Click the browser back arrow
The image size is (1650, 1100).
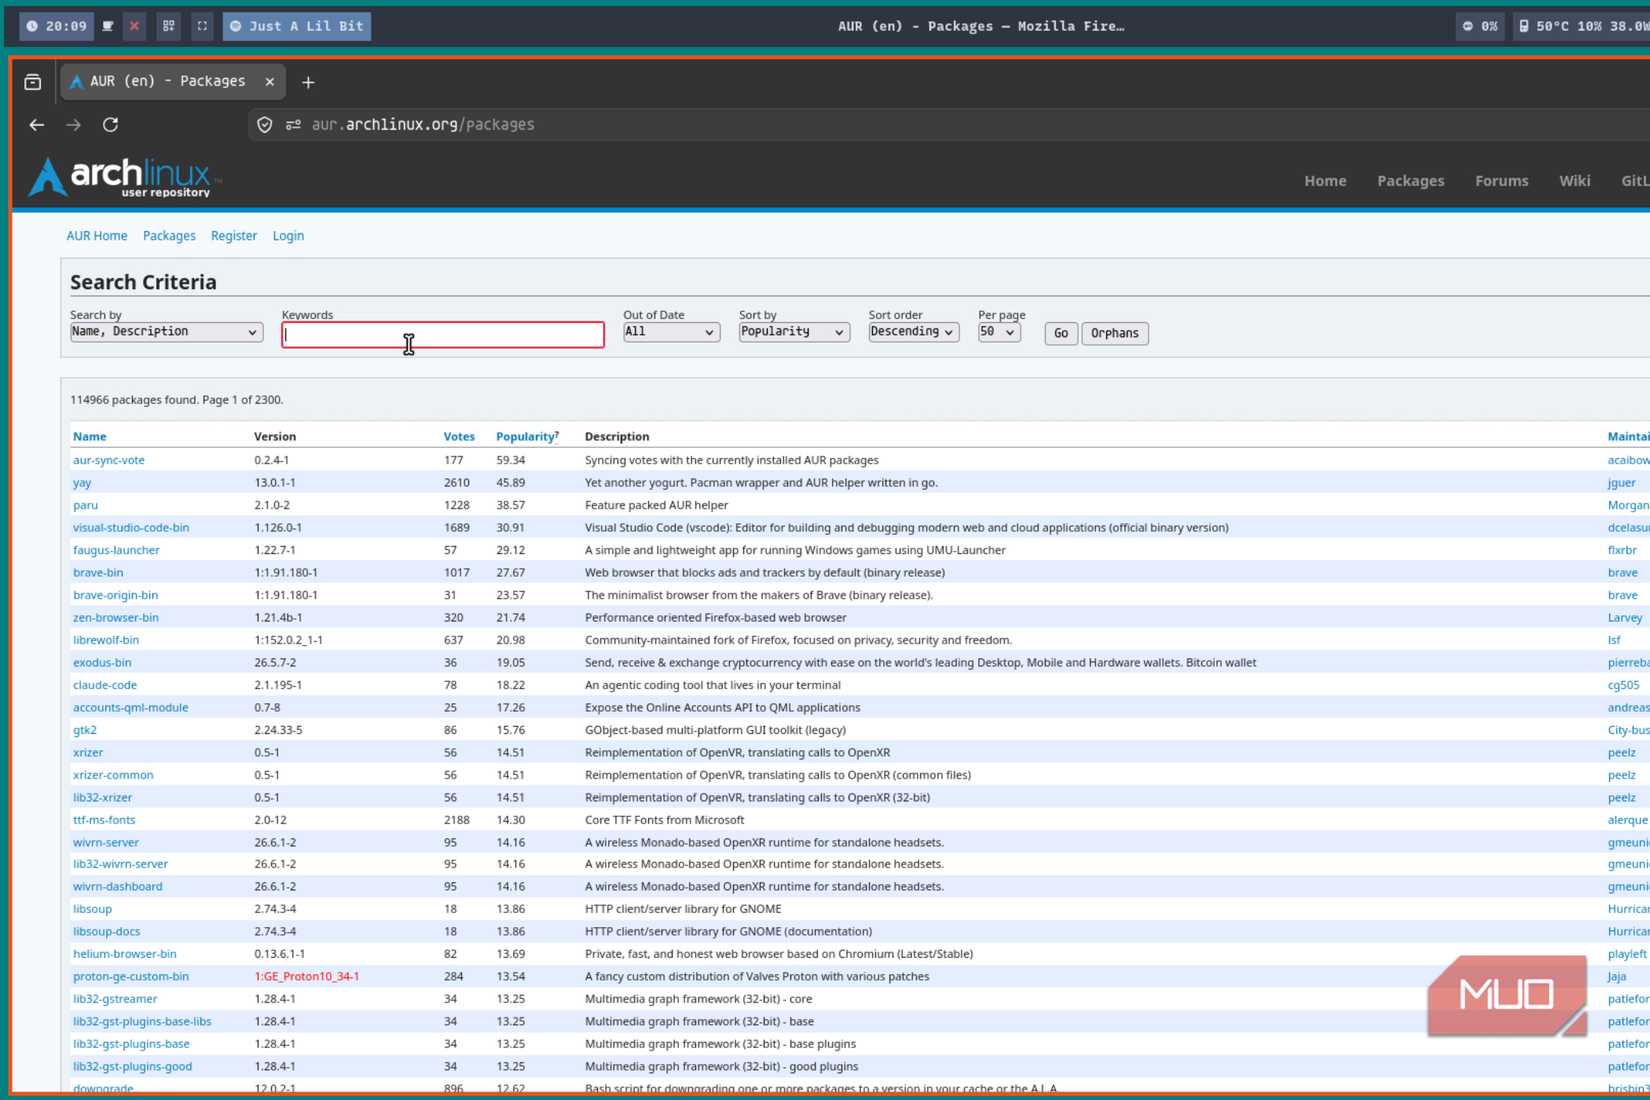tap(37, 125)
